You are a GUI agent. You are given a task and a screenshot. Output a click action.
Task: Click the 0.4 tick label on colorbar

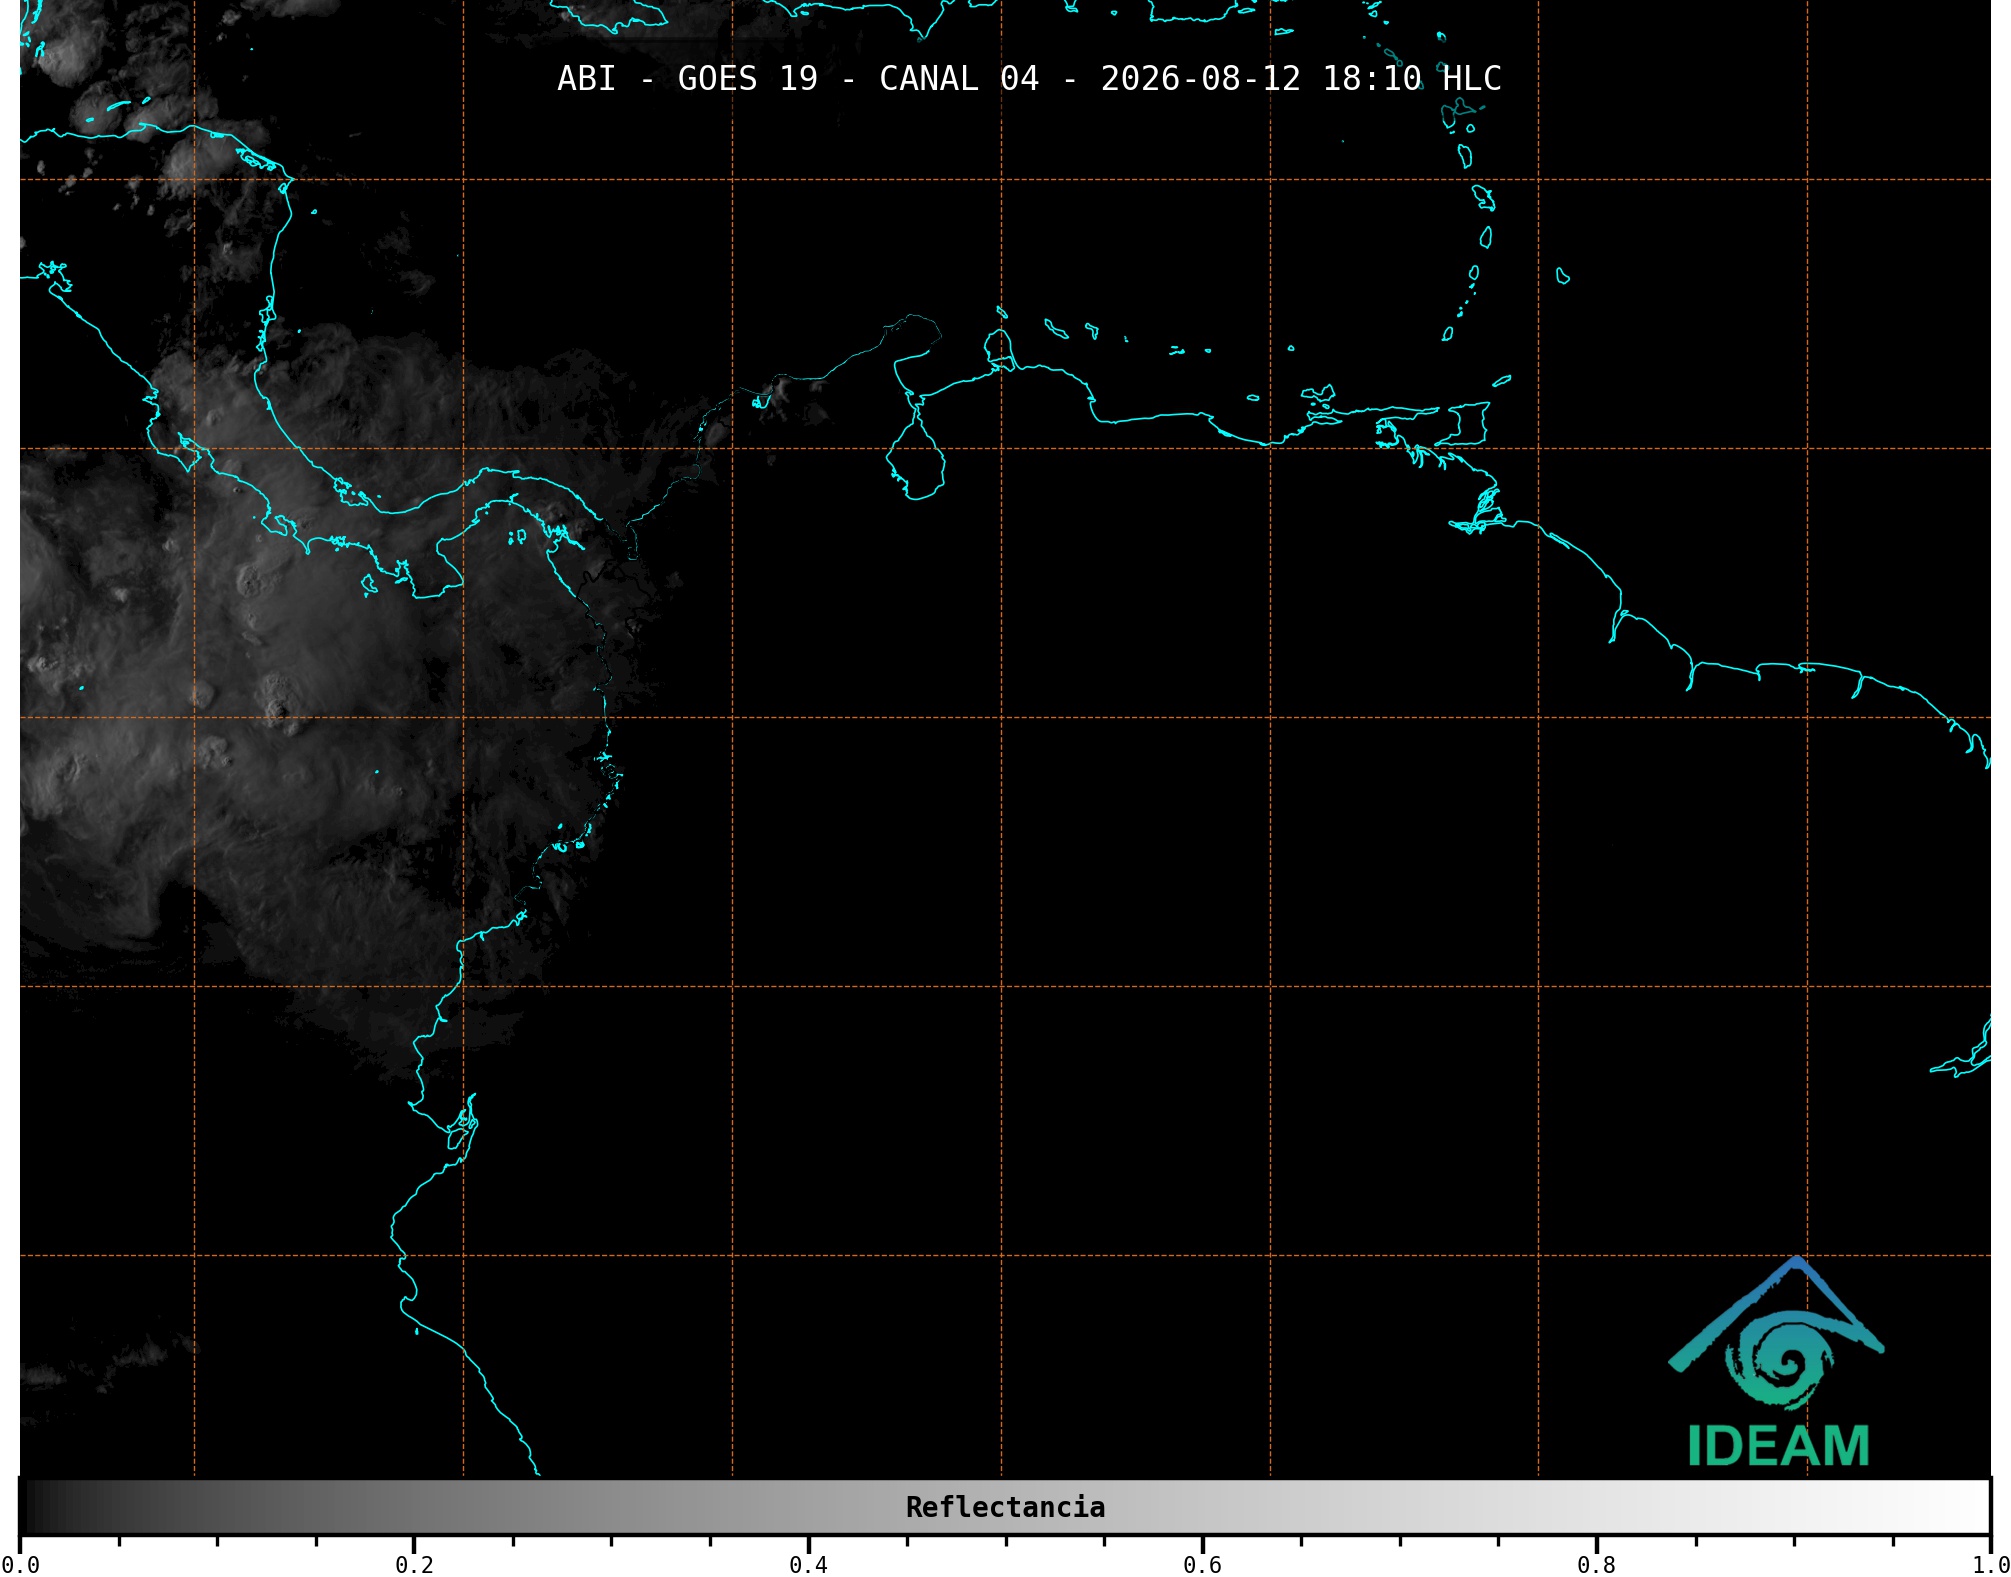coord(808,1565)
